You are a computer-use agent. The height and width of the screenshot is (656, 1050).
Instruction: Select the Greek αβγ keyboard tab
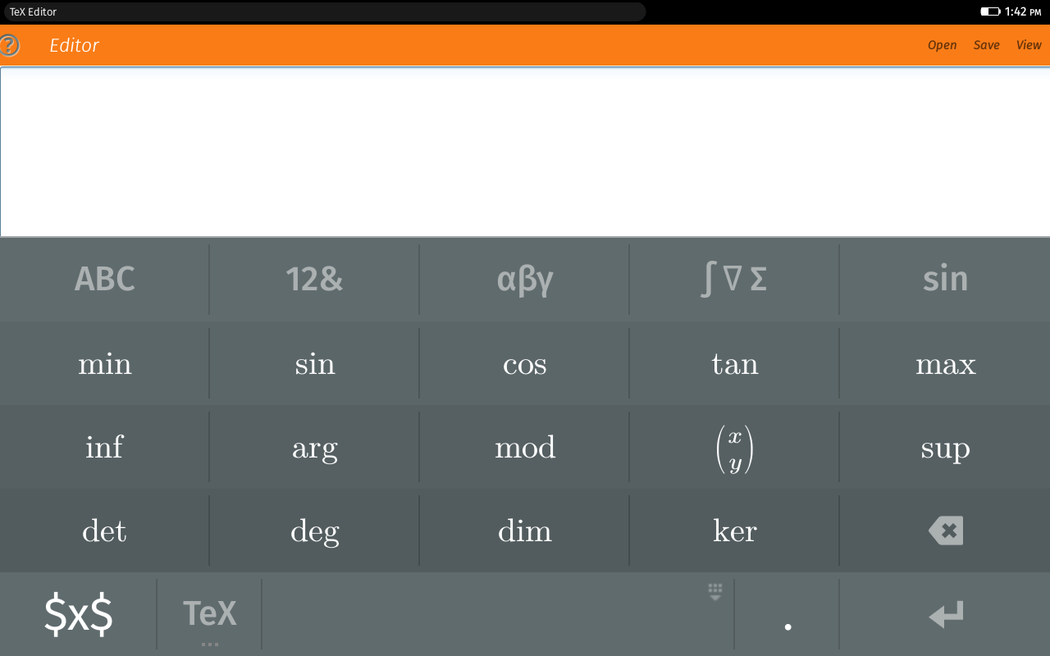(524, 279)
